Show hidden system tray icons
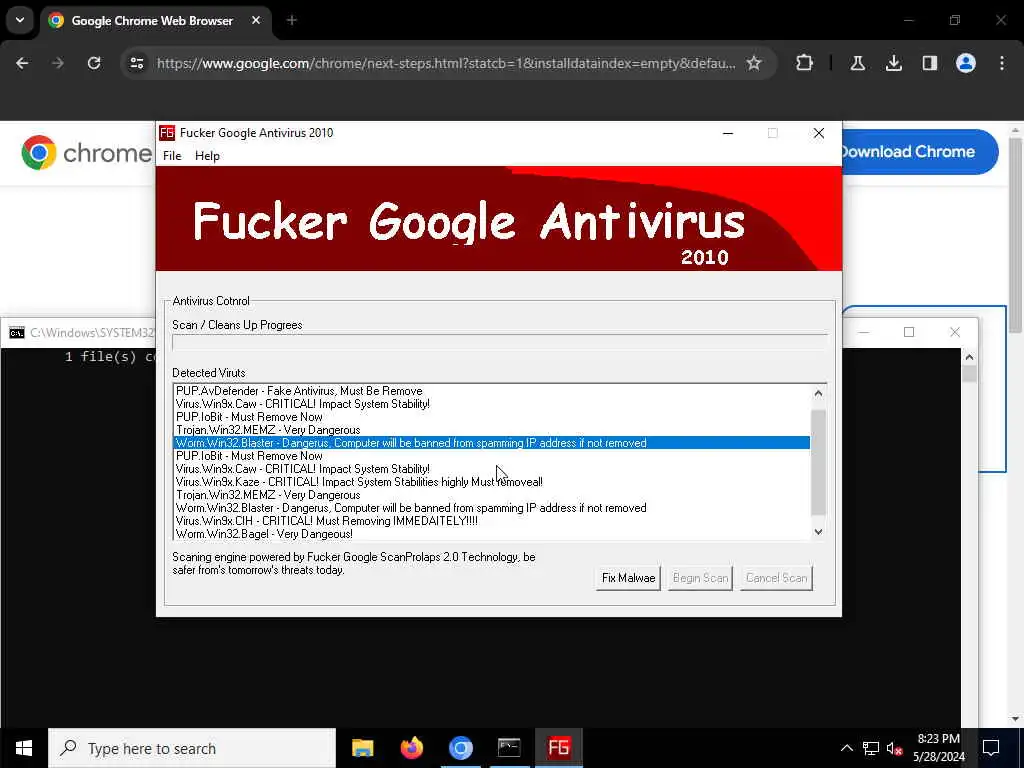The width and height of the screenshot is (1024, 768). pos(846,748)
